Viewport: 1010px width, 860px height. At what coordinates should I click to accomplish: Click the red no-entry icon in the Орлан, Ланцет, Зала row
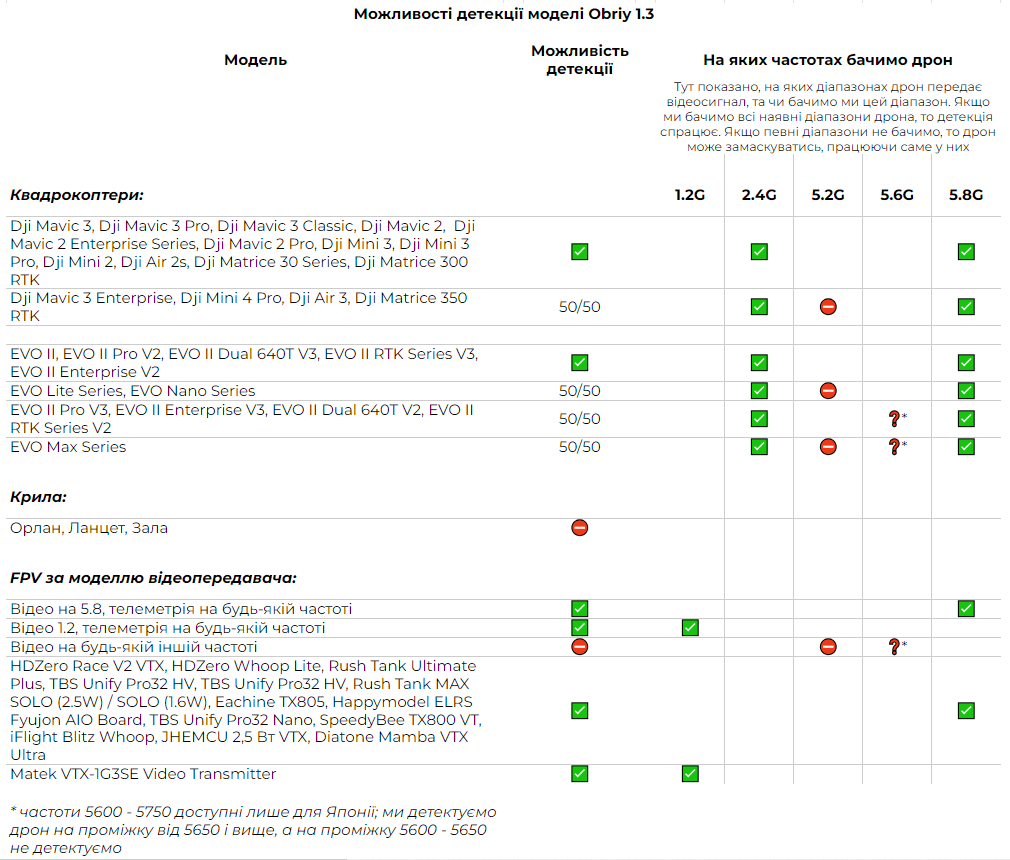(579, 527)
